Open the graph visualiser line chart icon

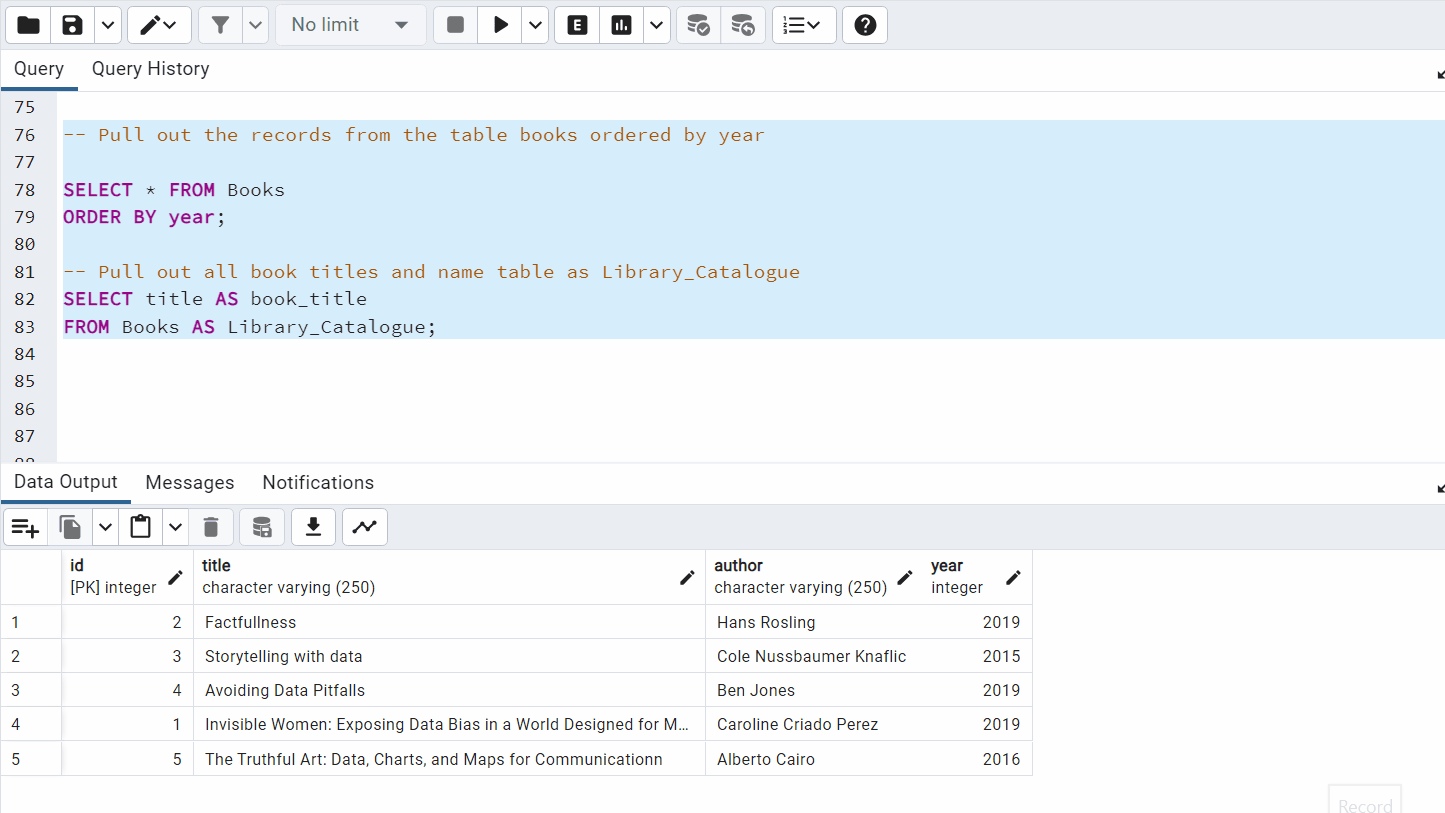(365, 527)
